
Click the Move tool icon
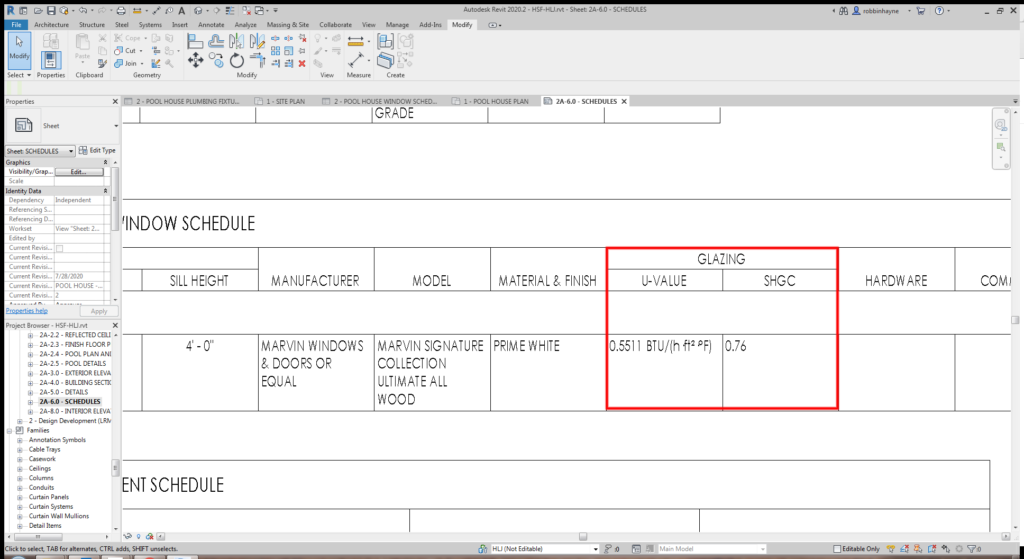[x=195, y=61]
